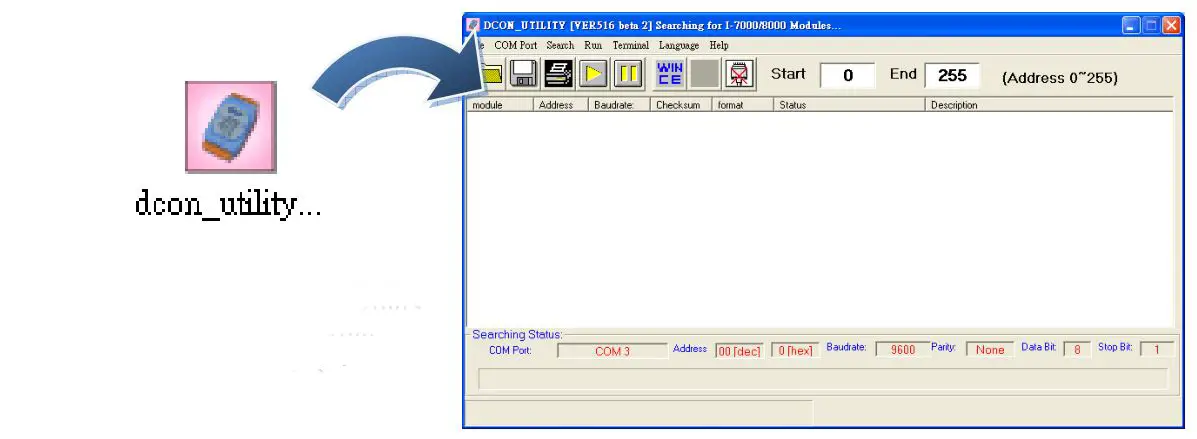
Task: Click the End address field showing 255
Action: (x=952, y=76)
